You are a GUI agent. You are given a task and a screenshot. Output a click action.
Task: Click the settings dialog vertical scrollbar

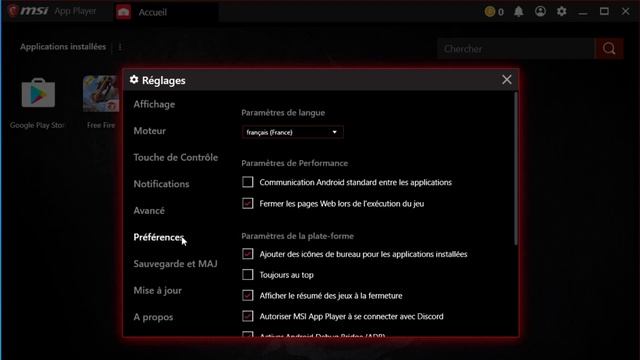(x=516, y=169)
